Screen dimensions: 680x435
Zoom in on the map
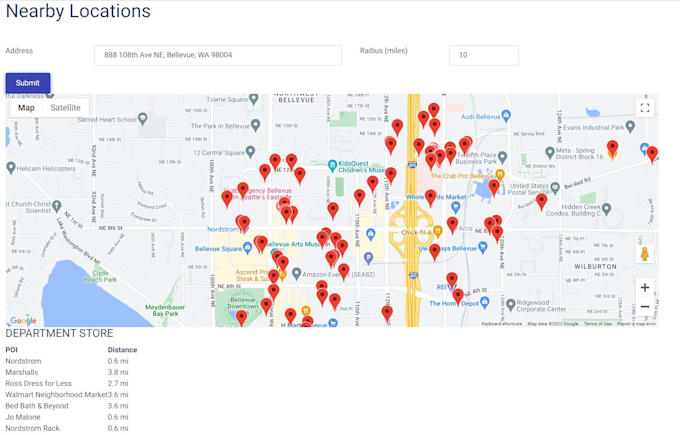point(645,287)
